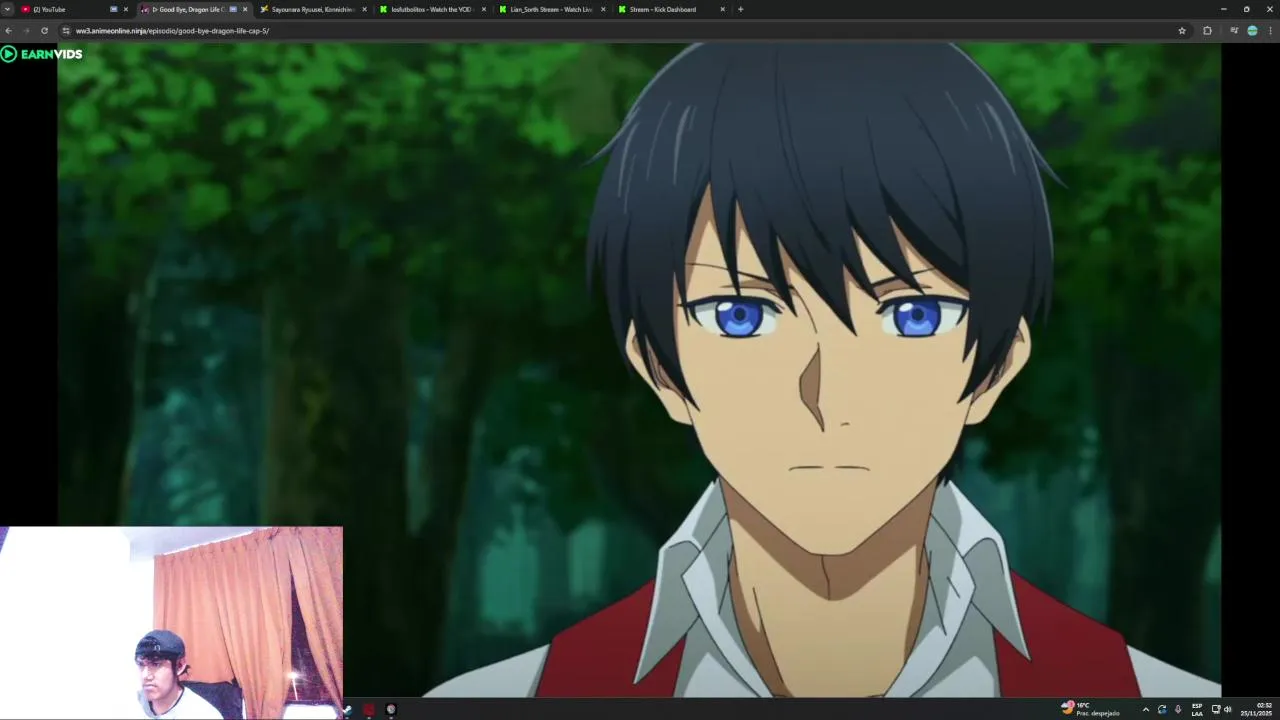
Task: Close the Good Bye, Dragon Life tab
Action: [x=245, y=9]
